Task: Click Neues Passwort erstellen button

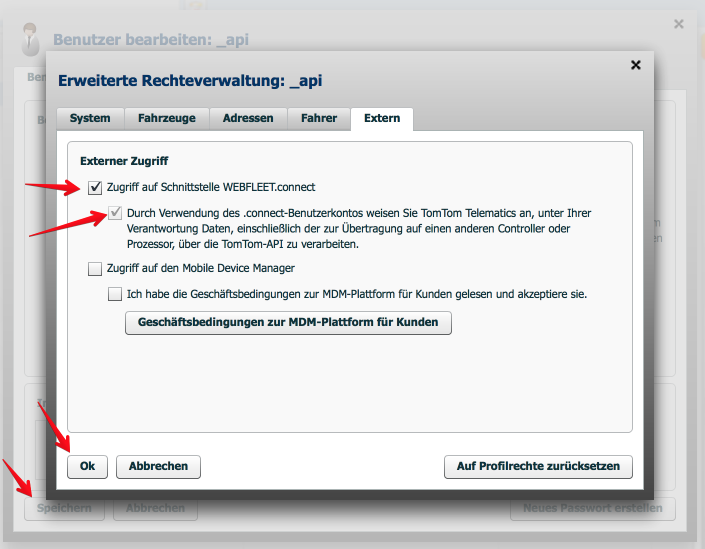Action: pyautogui.click(x=592, y=508)
